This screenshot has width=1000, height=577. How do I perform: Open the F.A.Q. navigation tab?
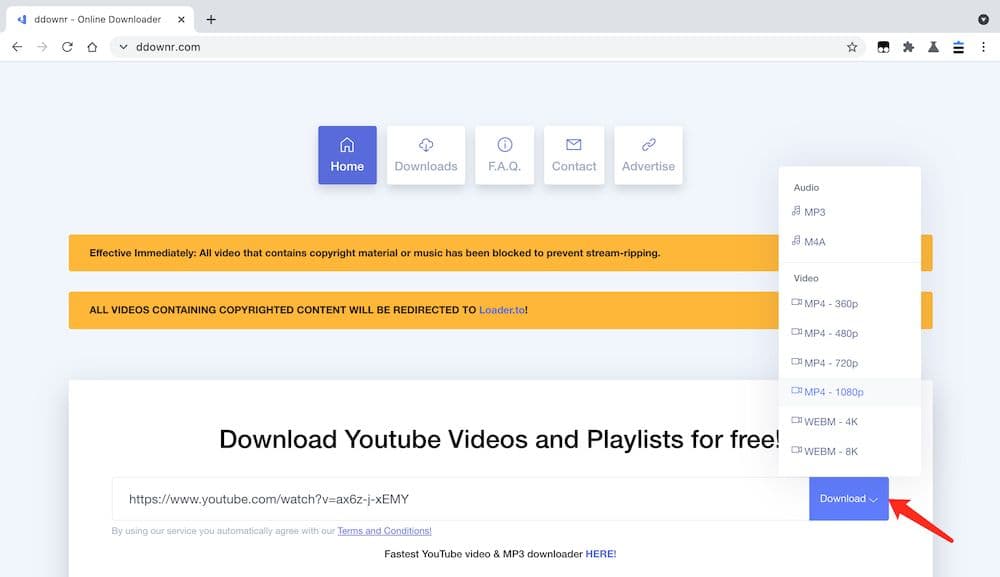point(504,155)
